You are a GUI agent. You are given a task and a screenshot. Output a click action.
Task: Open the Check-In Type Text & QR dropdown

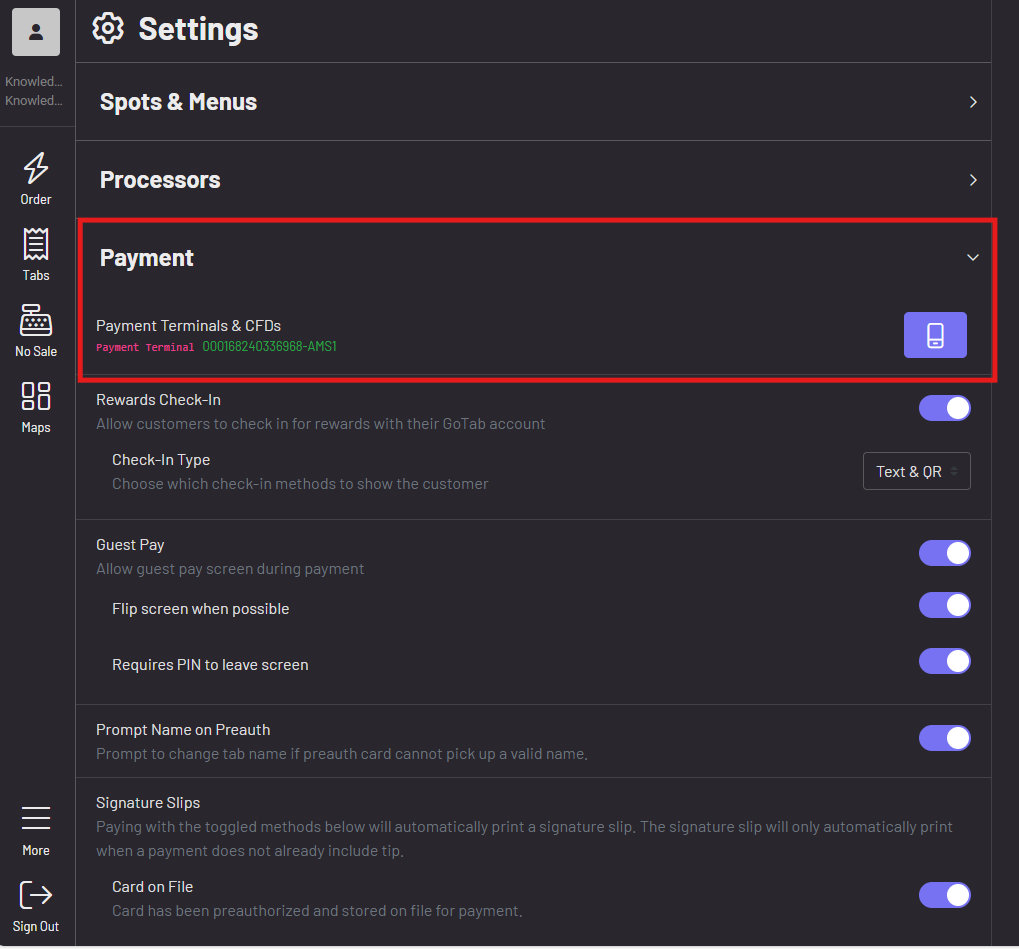(916, 472)
